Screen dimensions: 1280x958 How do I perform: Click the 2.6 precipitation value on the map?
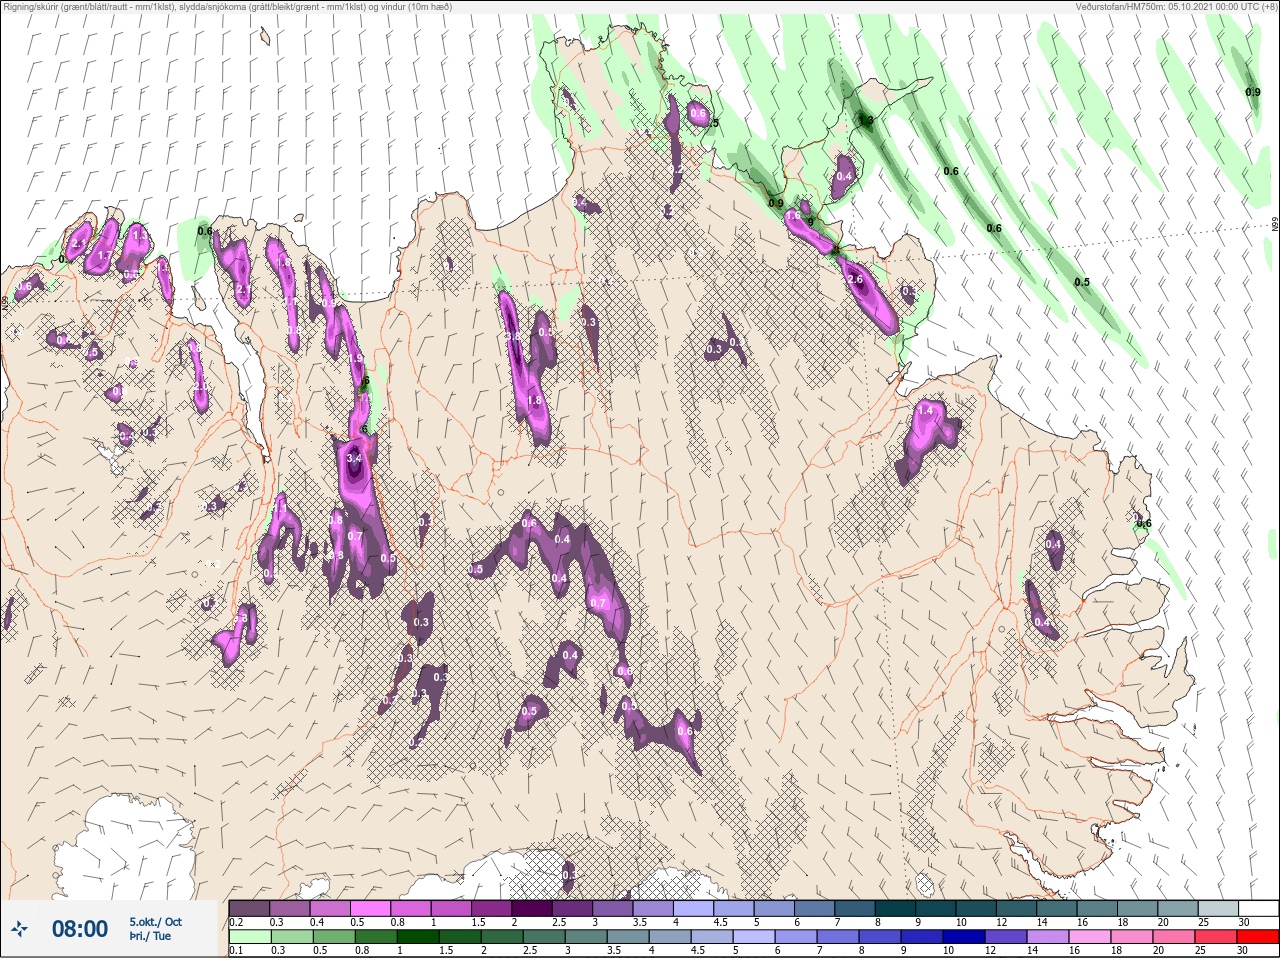coord(855,280)
